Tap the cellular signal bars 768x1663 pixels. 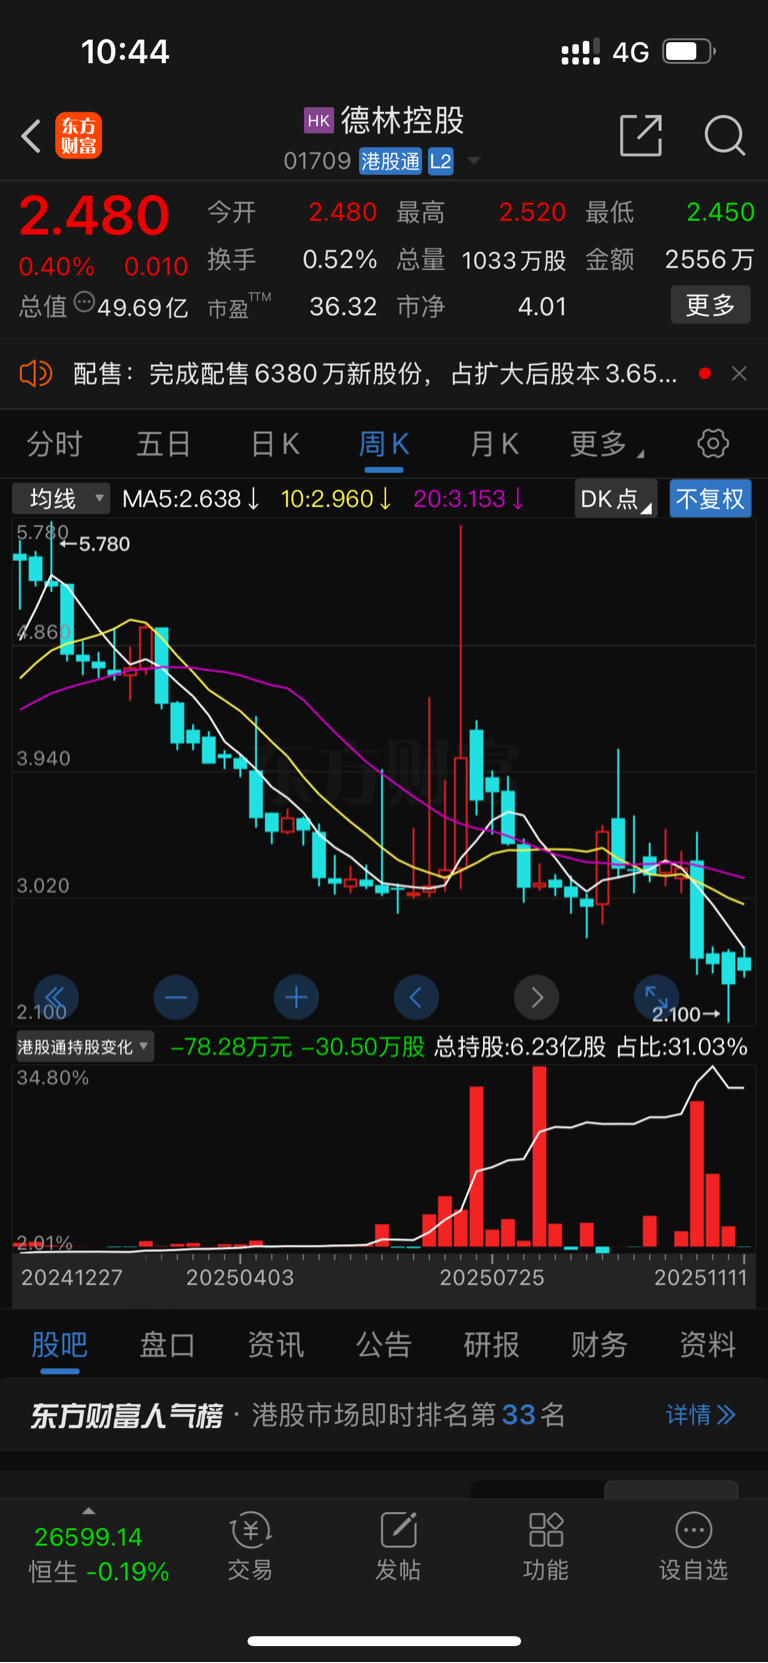click(x=580, y=51)
